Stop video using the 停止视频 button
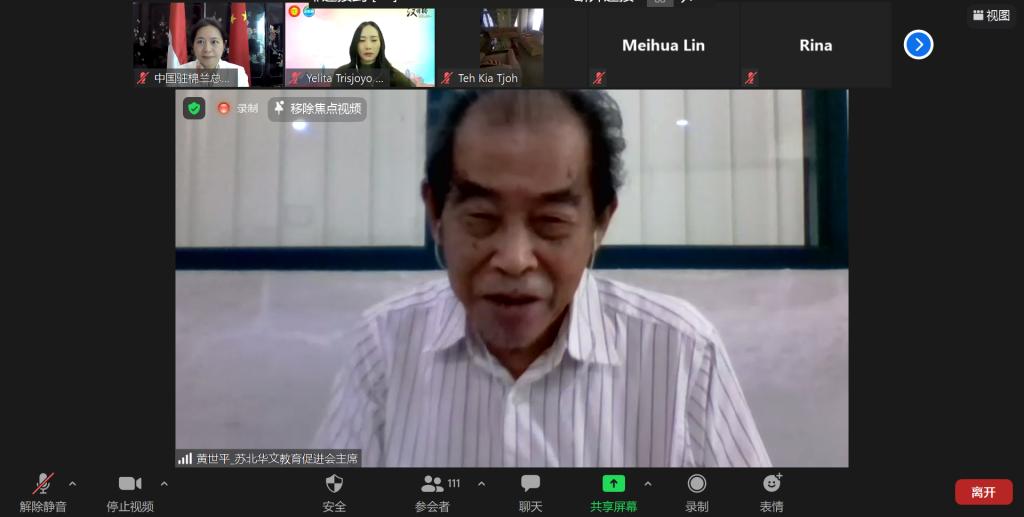 click(130, 492)
